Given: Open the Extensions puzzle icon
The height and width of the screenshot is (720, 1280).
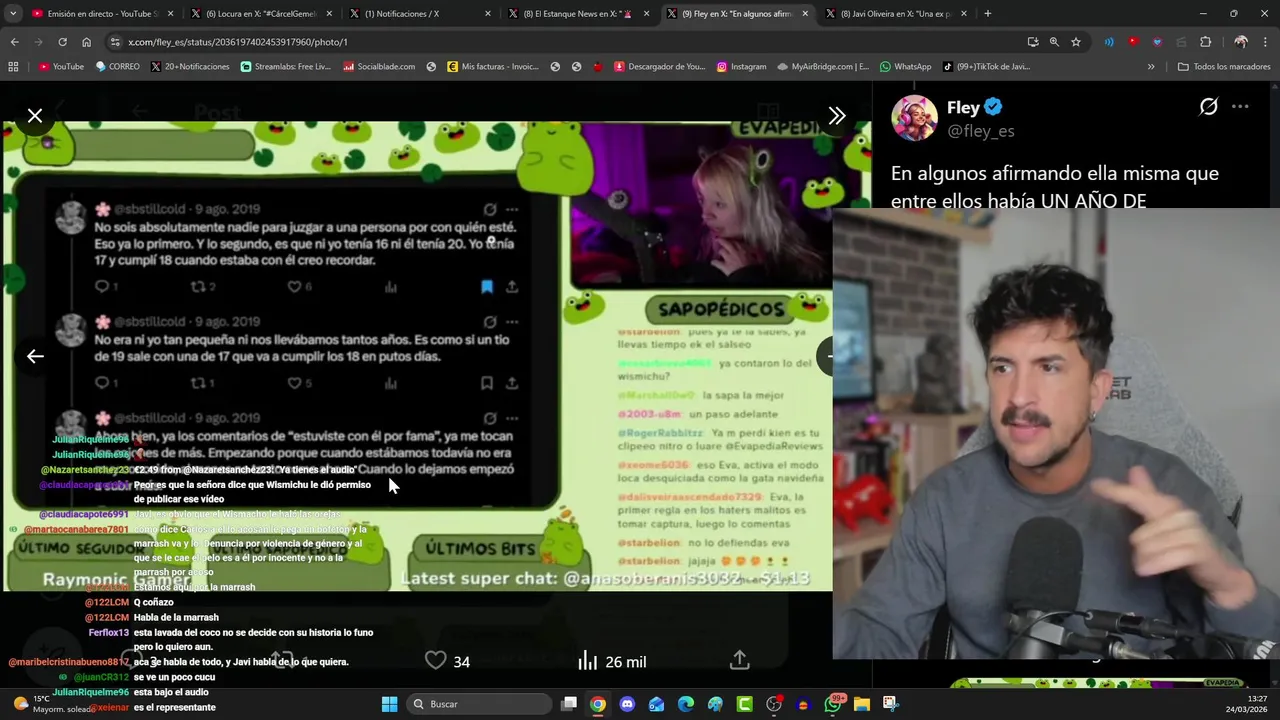Looking at the screenshot, I should click(1205, 42).
